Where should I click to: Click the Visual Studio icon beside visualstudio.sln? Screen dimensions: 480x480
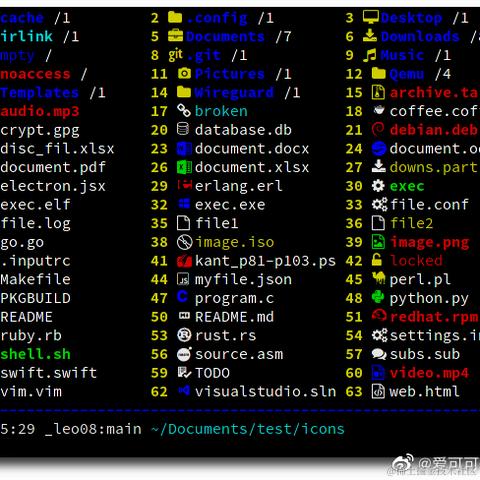pos(184,390)
